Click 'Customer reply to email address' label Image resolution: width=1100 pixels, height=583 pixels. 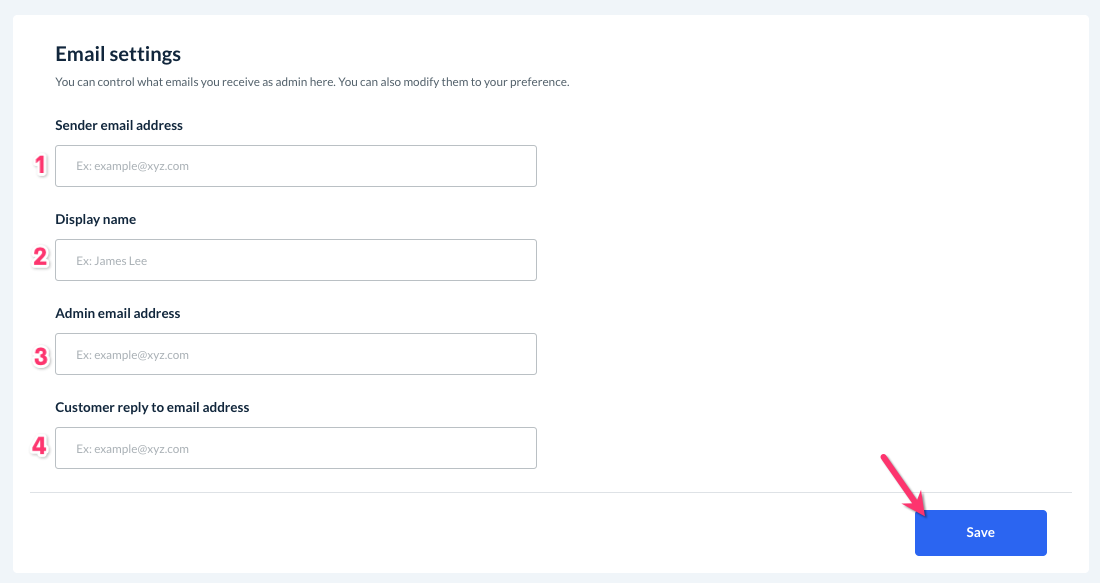152,407
